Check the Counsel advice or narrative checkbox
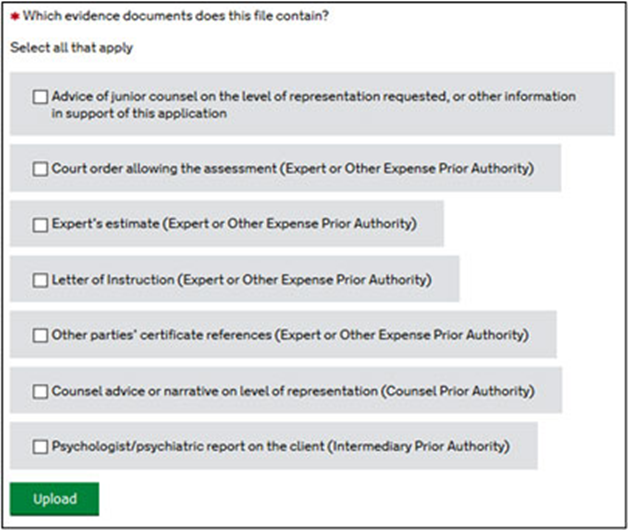This screenshot has height=530, width=628. click(40, 391)
